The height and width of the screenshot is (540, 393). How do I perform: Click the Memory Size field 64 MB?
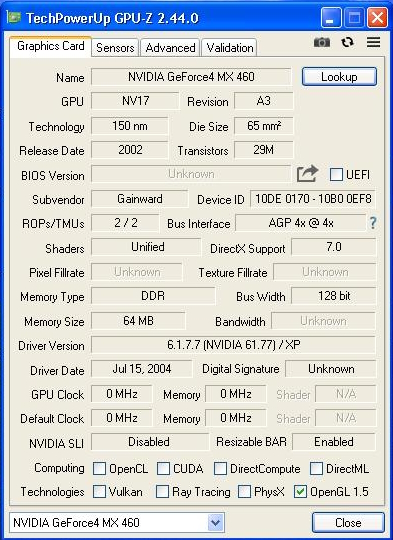[138, 321]
